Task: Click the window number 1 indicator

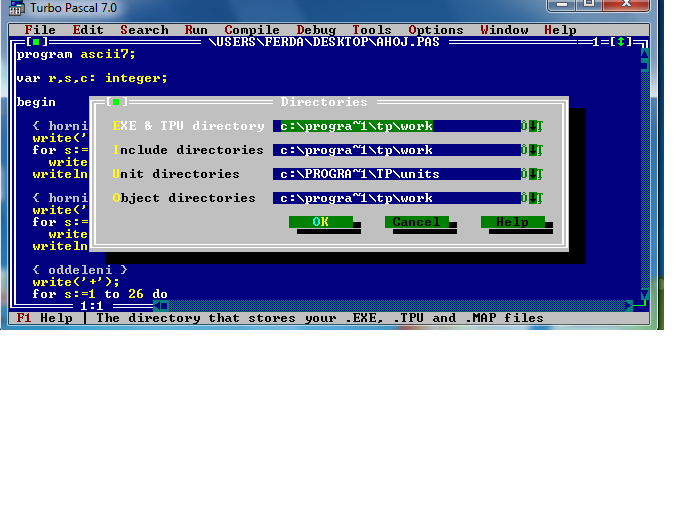Action: (x=596, y=42)
